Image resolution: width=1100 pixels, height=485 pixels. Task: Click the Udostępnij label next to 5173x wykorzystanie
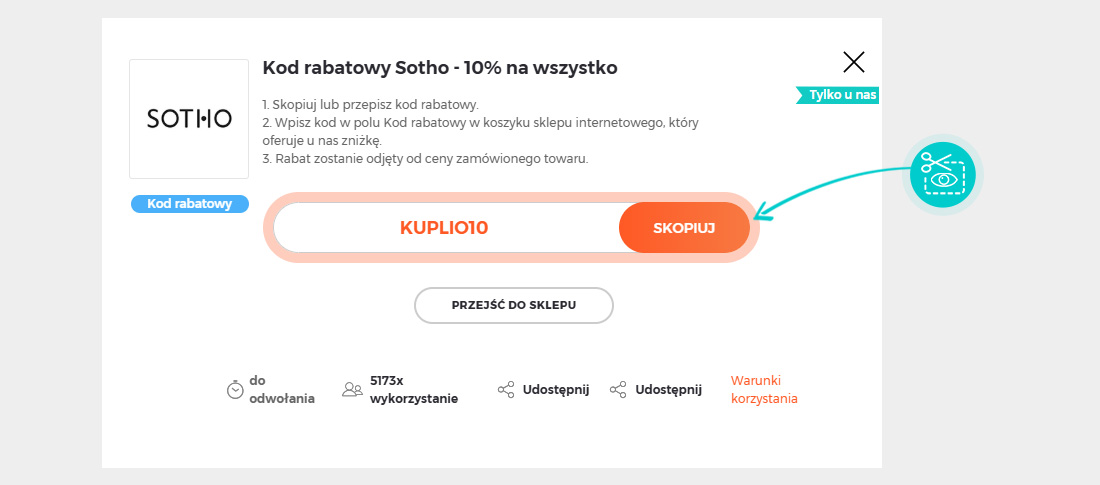556,390
